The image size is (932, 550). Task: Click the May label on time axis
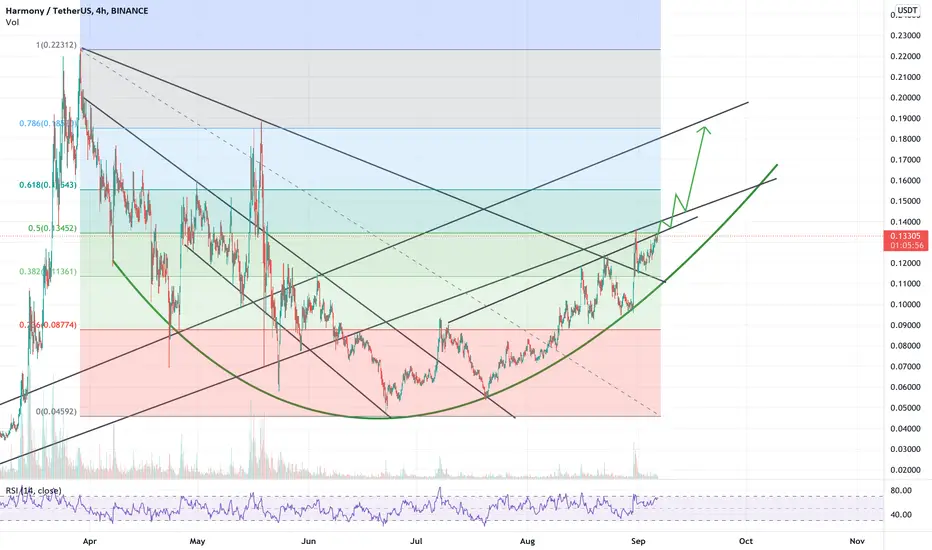click(x=197, y=541)
